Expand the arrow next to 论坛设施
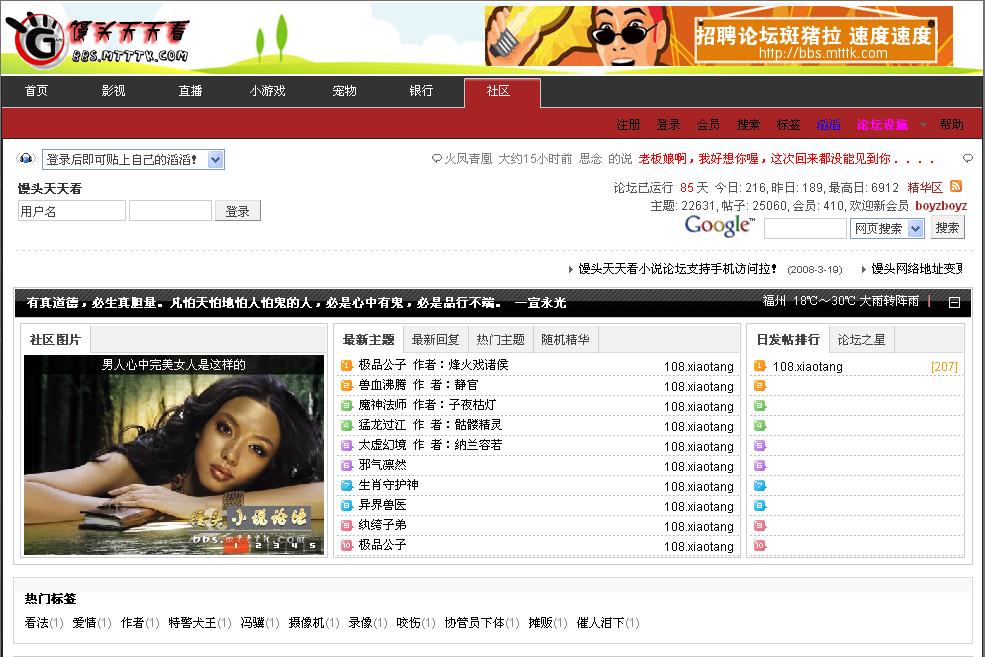Viewport: 985px width, 657px height. click(923, 125)
